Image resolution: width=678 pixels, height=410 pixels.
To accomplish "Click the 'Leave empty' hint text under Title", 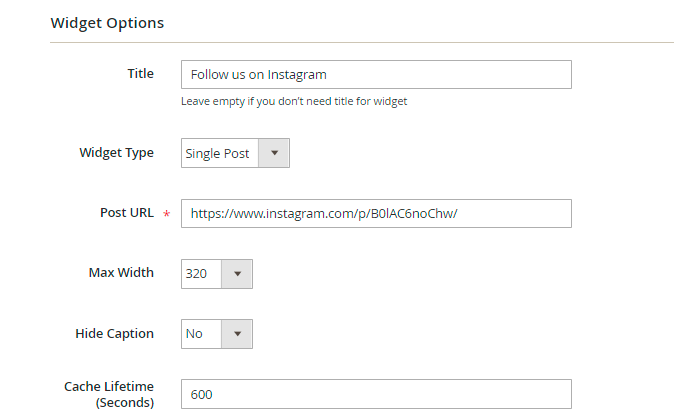I will point(294,101).
